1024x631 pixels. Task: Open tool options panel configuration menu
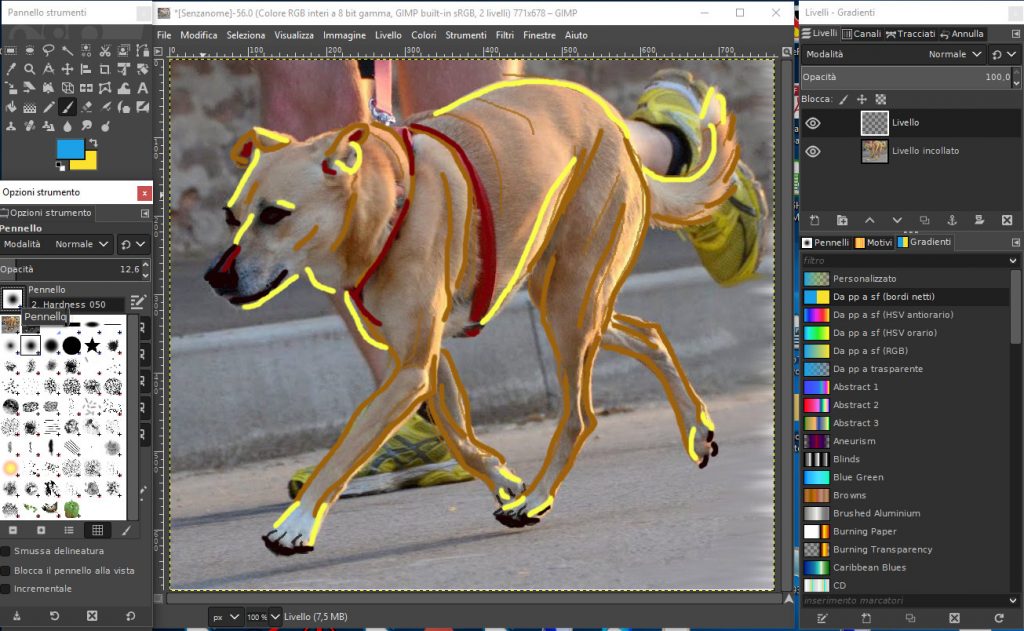145,213
